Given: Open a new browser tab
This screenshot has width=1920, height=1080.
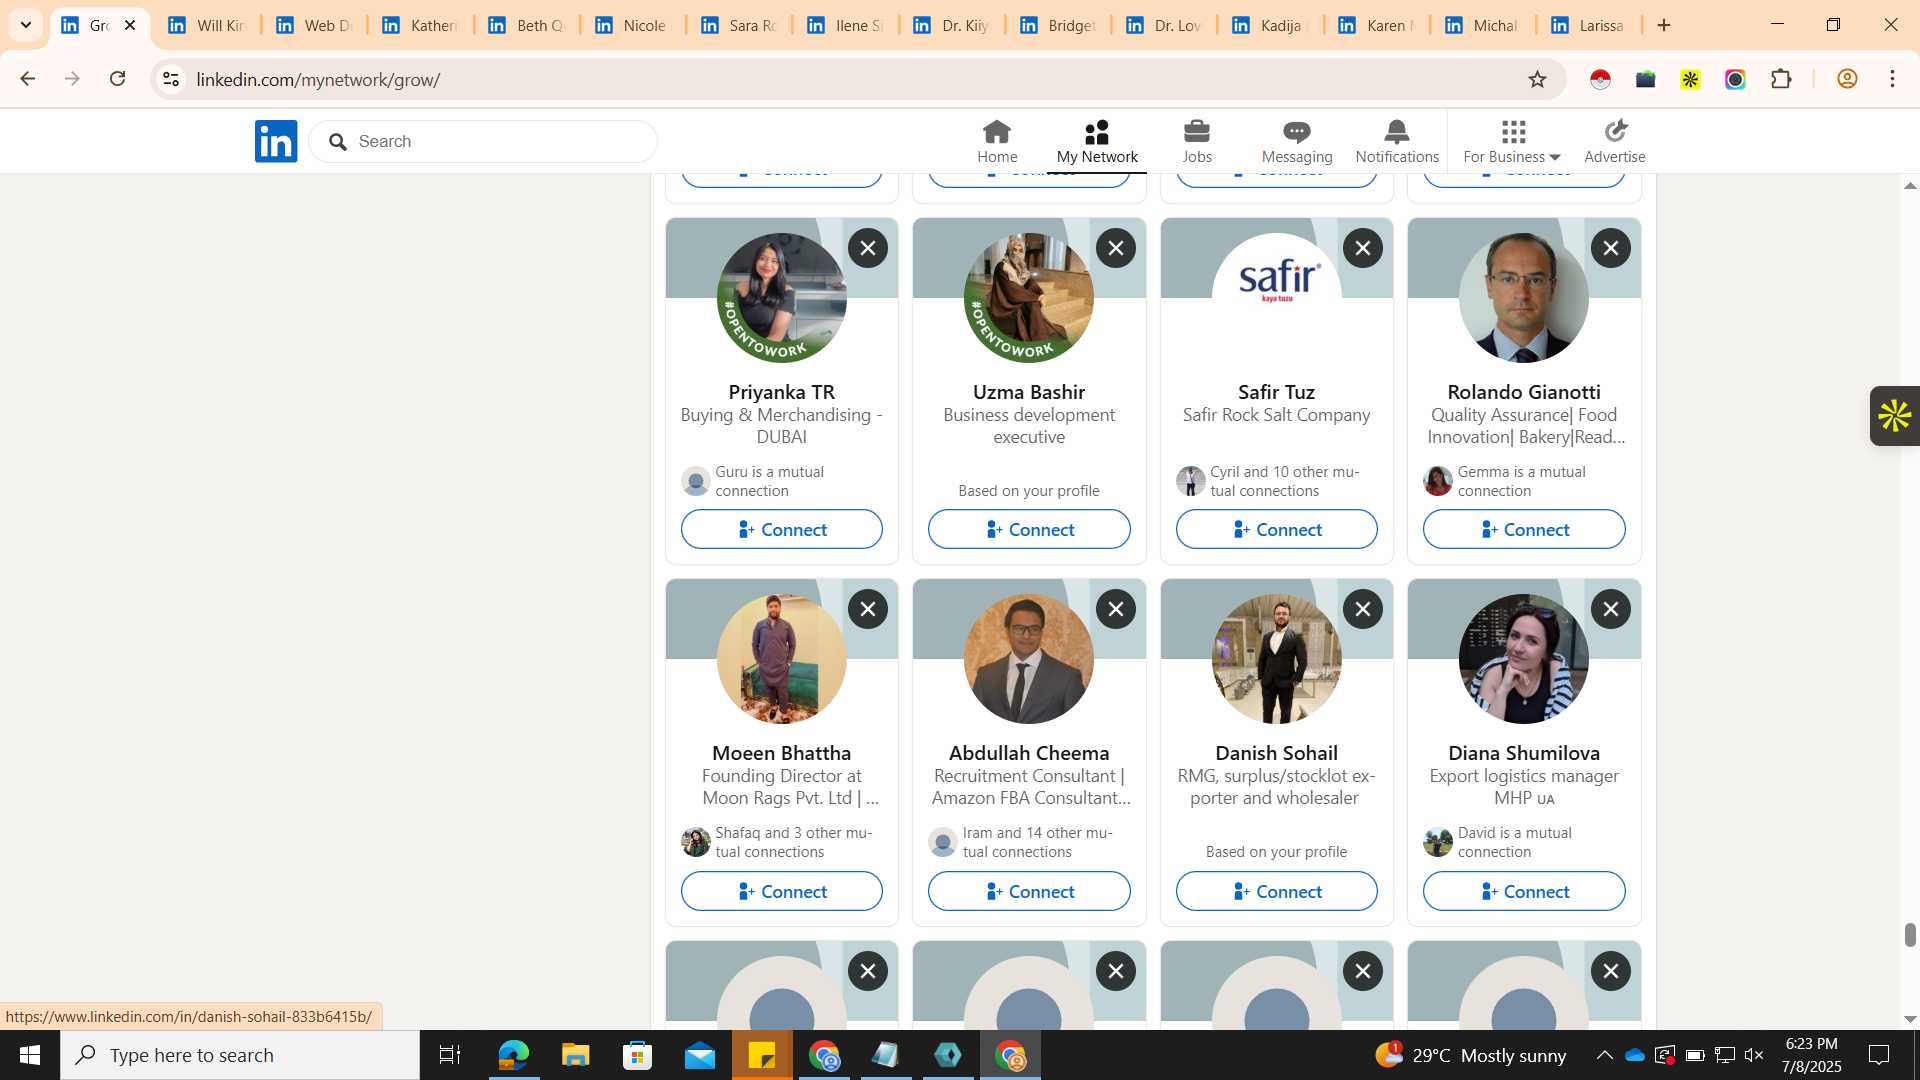Looking at the screenshot, I should click(x=1664, y=25).
